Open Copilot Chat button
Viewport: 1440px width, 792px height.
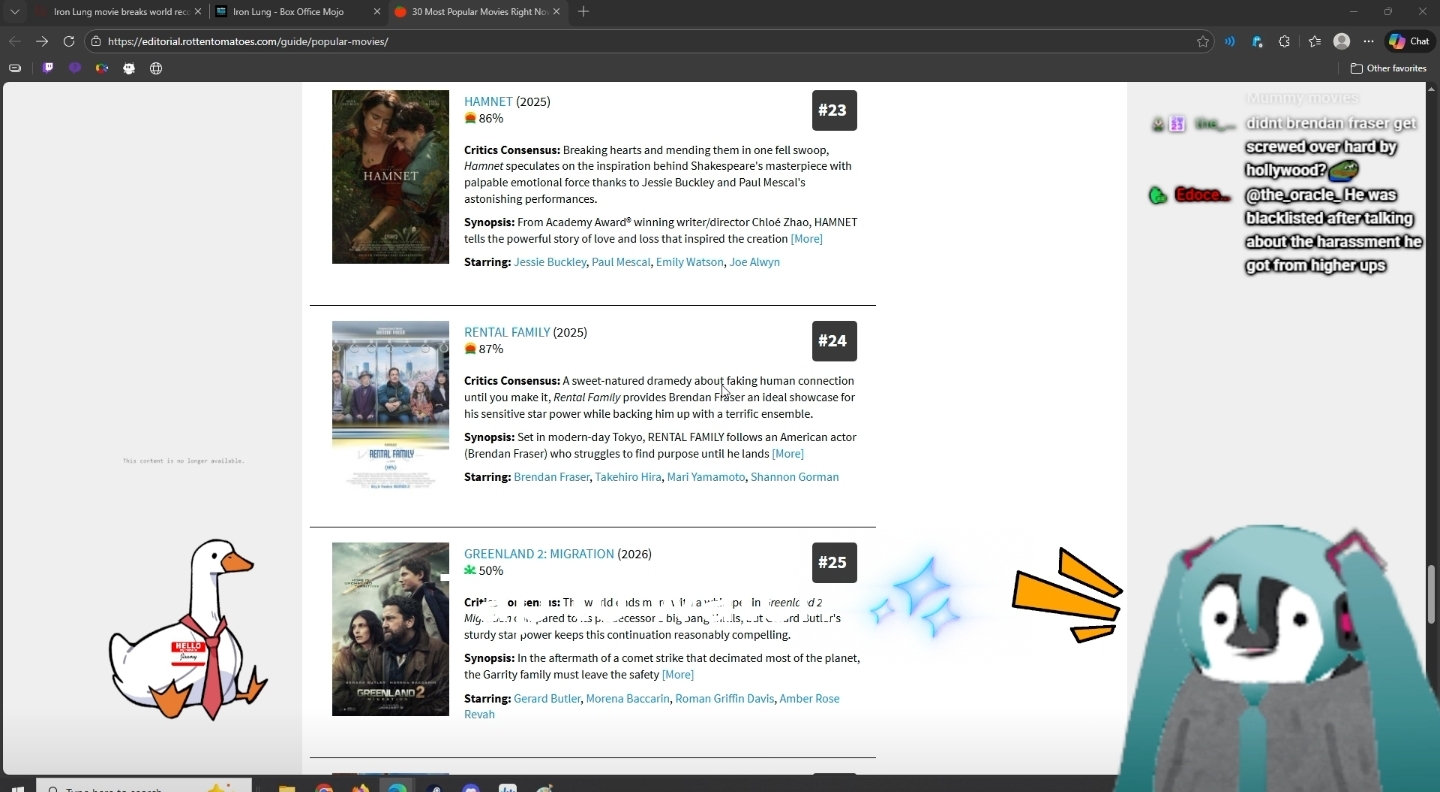[x=1409, y=41]
